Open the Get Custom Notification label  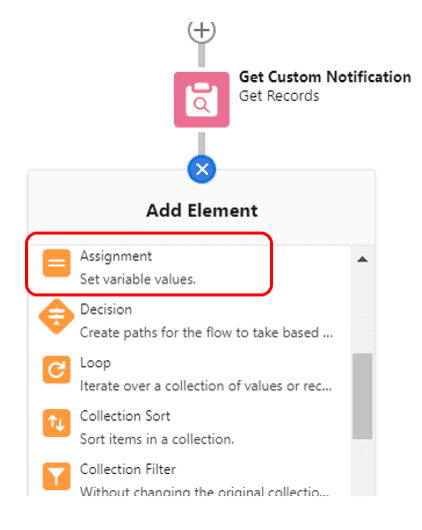click(325, 77)
